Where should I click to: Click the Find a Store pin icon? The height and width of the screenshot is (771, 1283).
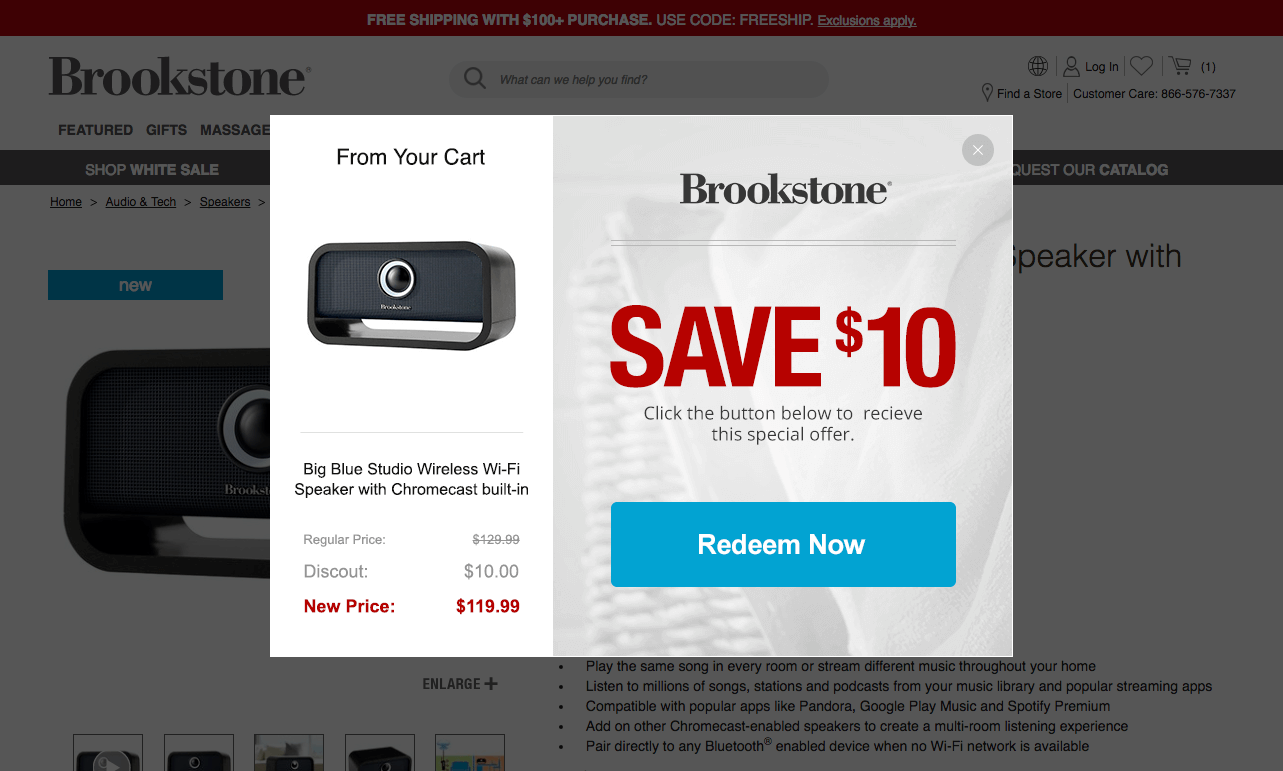[987, 93]
